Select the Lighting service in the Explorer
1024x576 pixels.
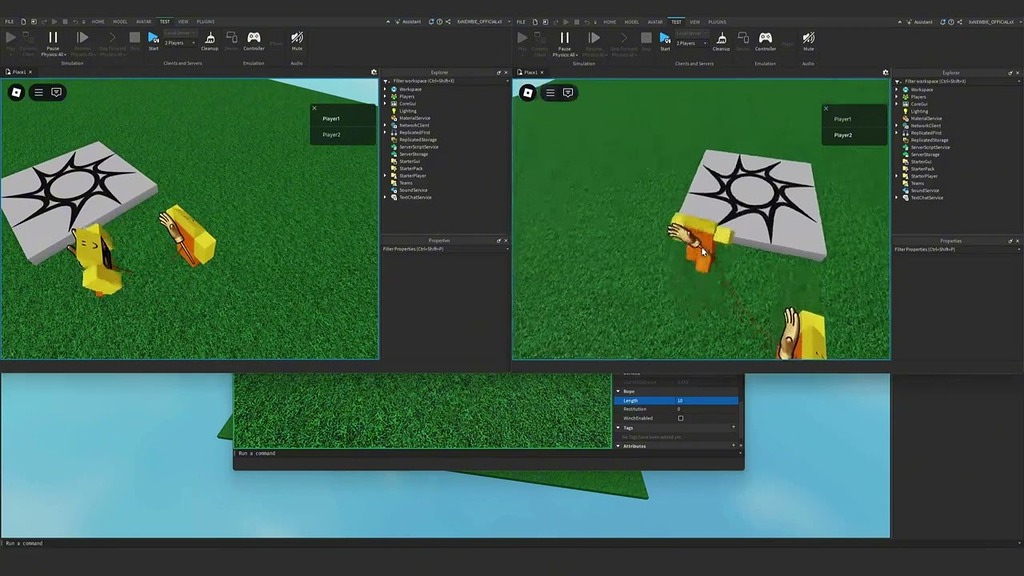(408, 111)
